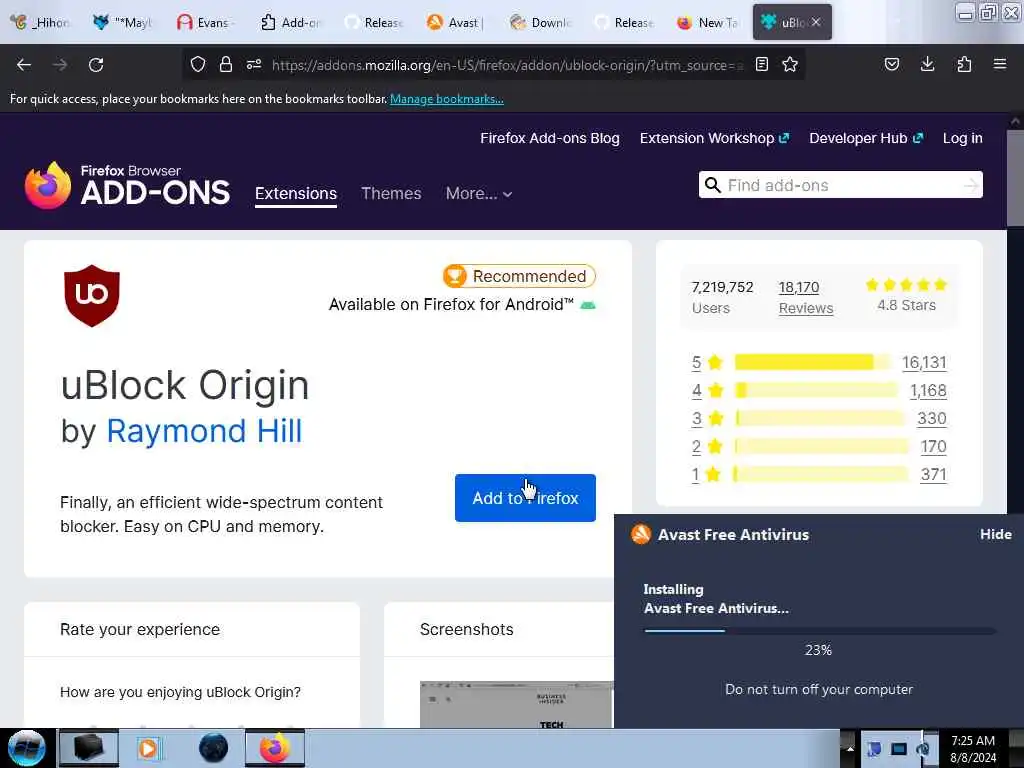Submit search with the arrow in Find add-ons
Screen dimensions: 1024x768
971,185
